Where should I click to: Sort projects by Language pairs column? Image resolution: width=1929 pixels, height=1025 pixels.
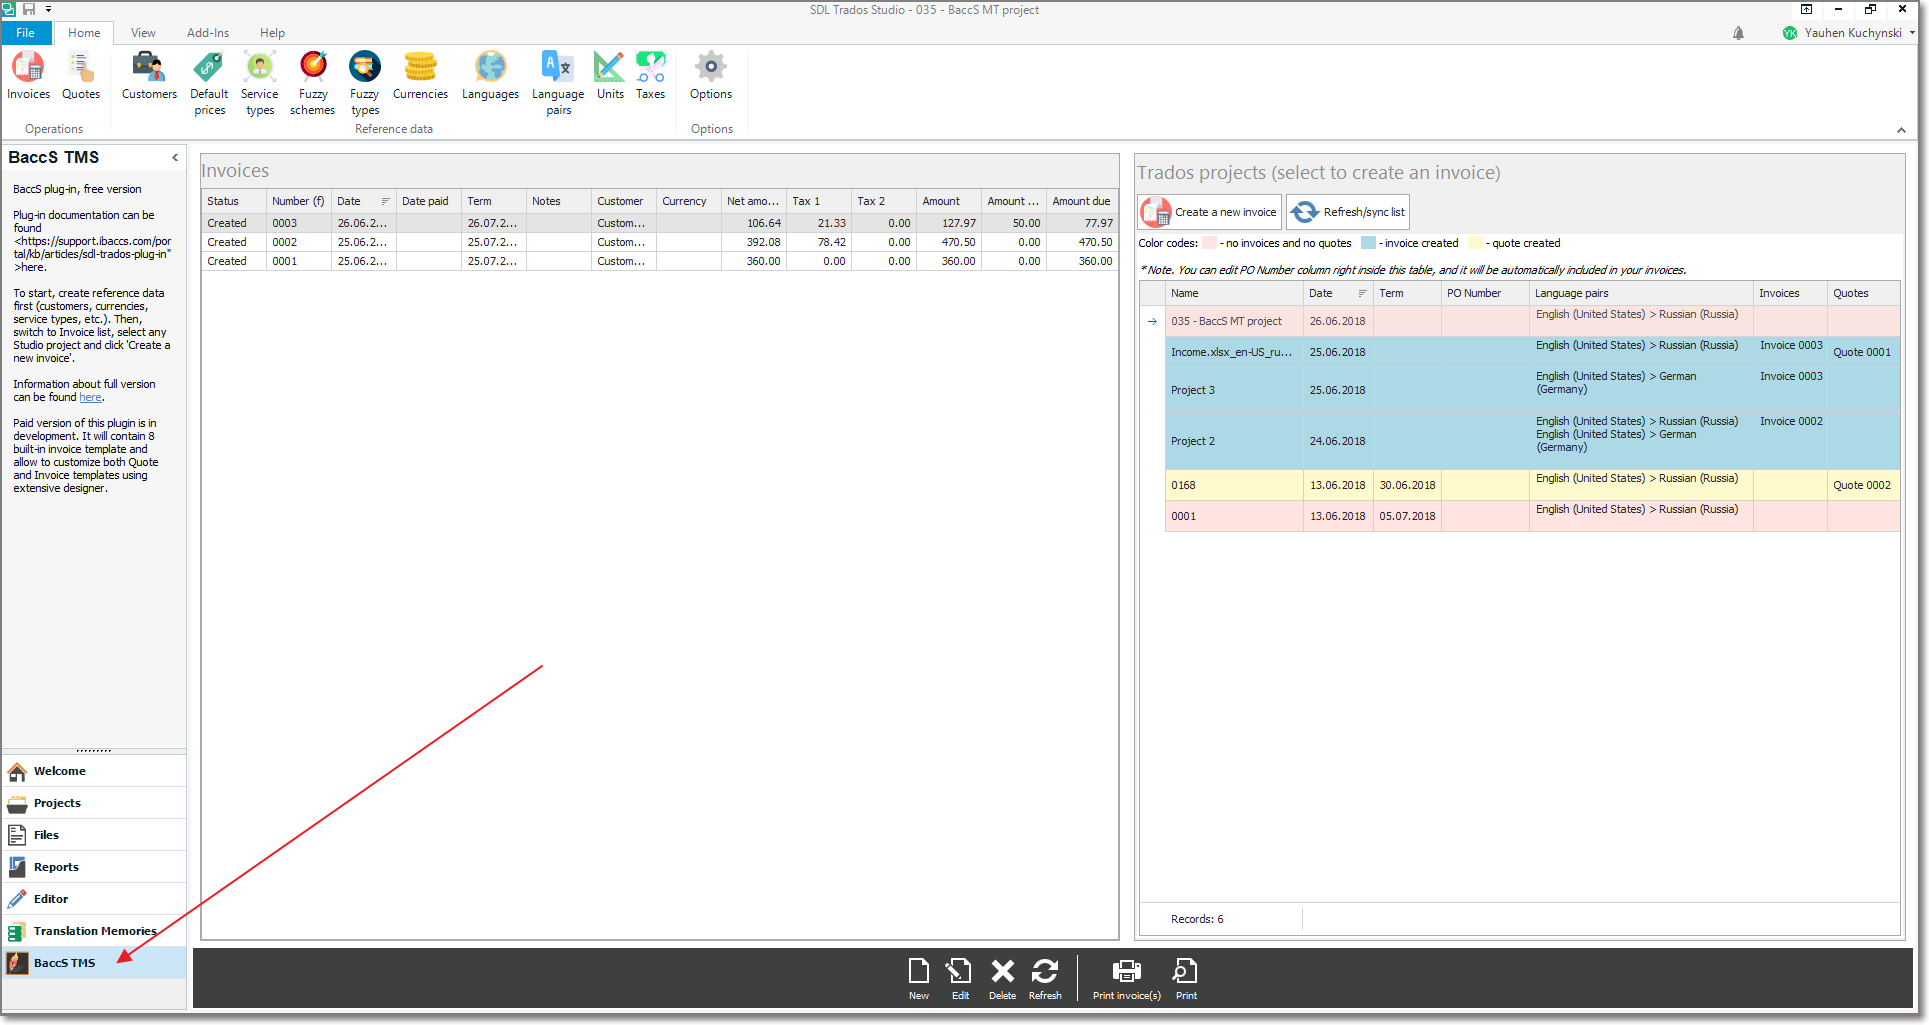pos(1640,293)
